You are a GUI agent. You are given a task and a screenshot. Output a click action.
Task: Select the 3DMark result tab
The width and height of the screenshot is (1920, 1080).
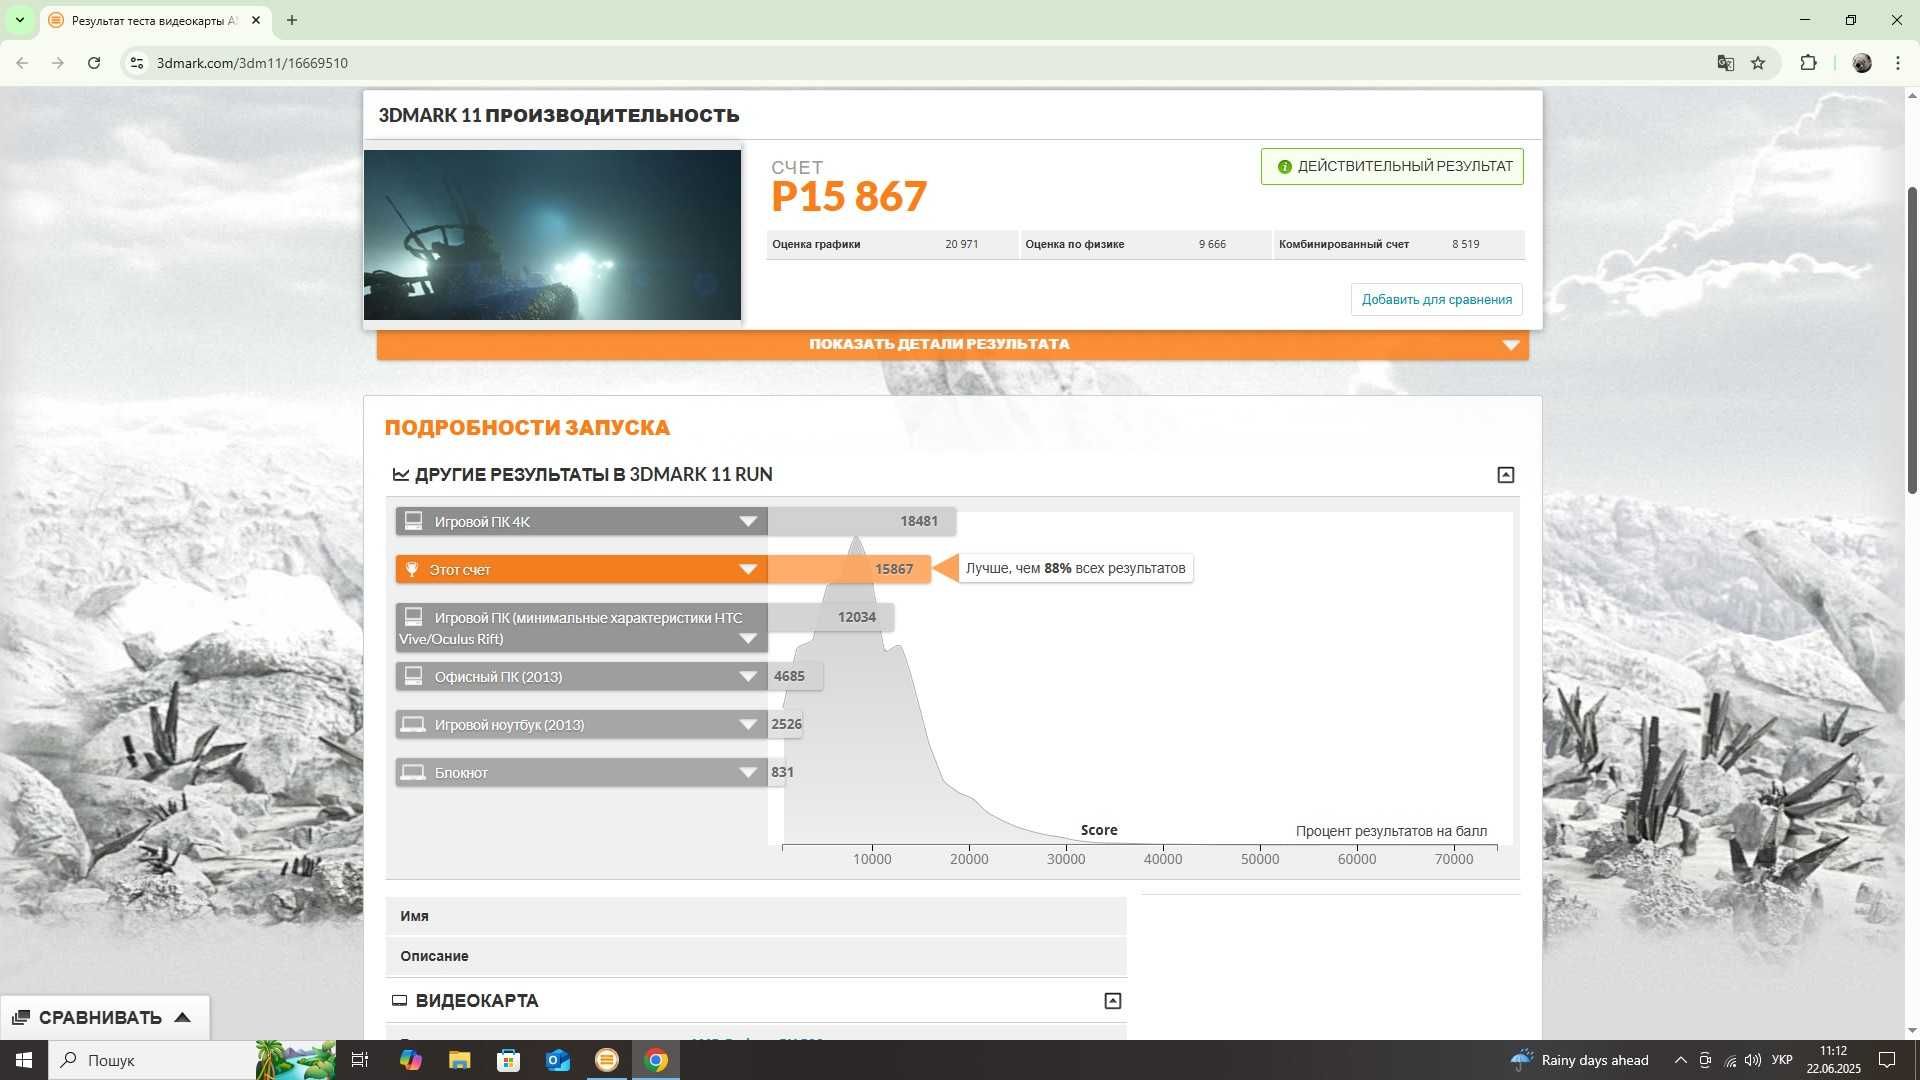tap(155, 20)
